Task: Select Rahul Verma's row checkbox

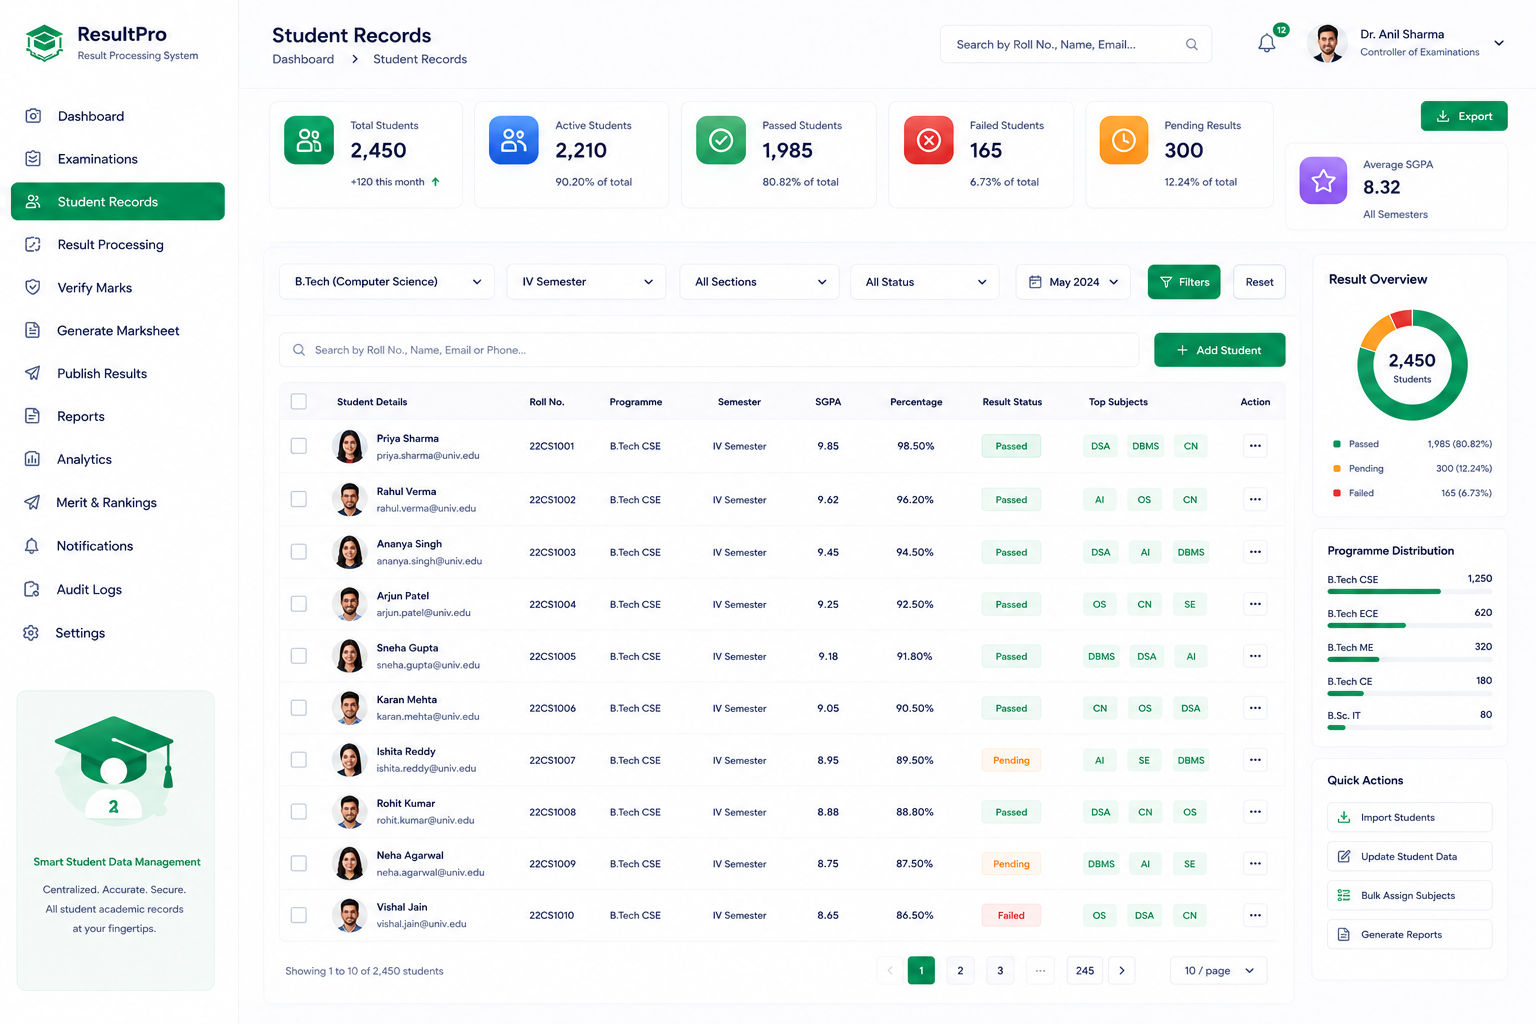Action: 298,499
